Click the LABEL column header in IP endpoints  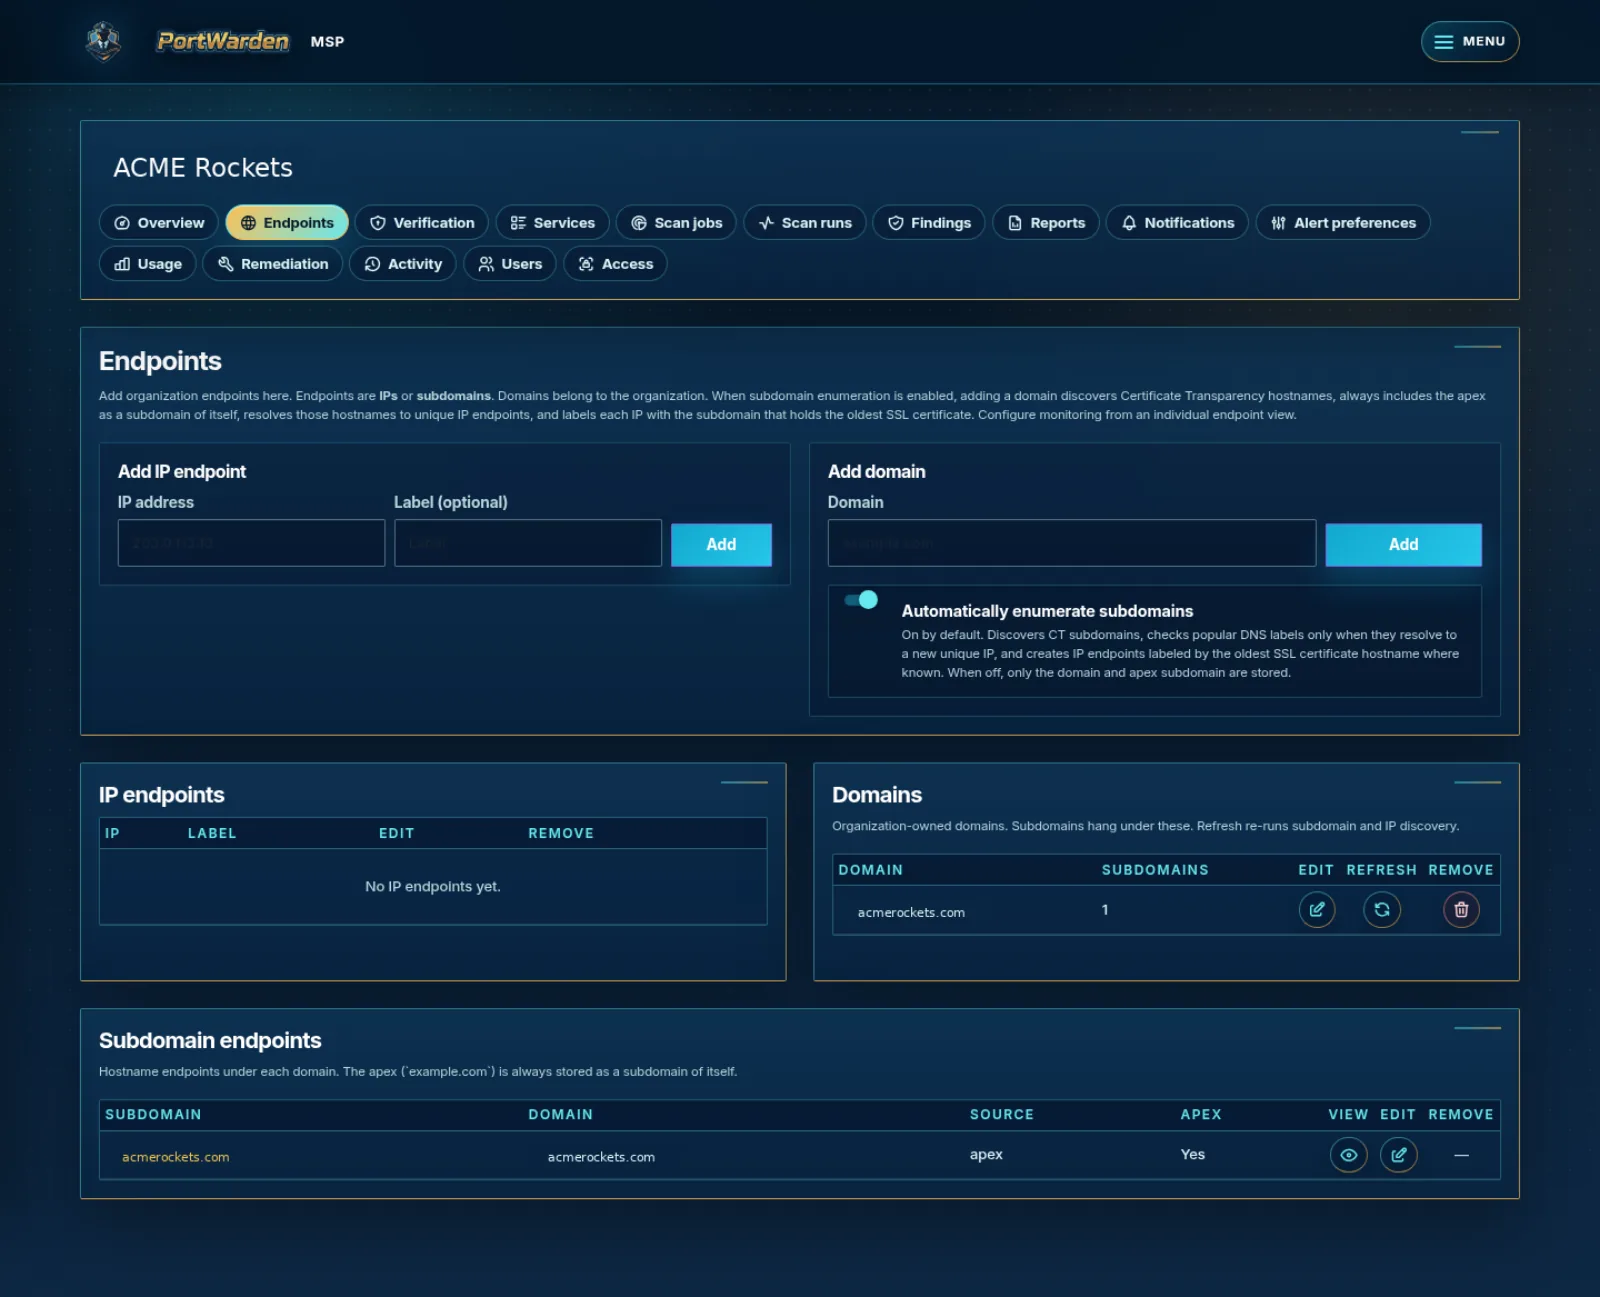click(212, 833)
